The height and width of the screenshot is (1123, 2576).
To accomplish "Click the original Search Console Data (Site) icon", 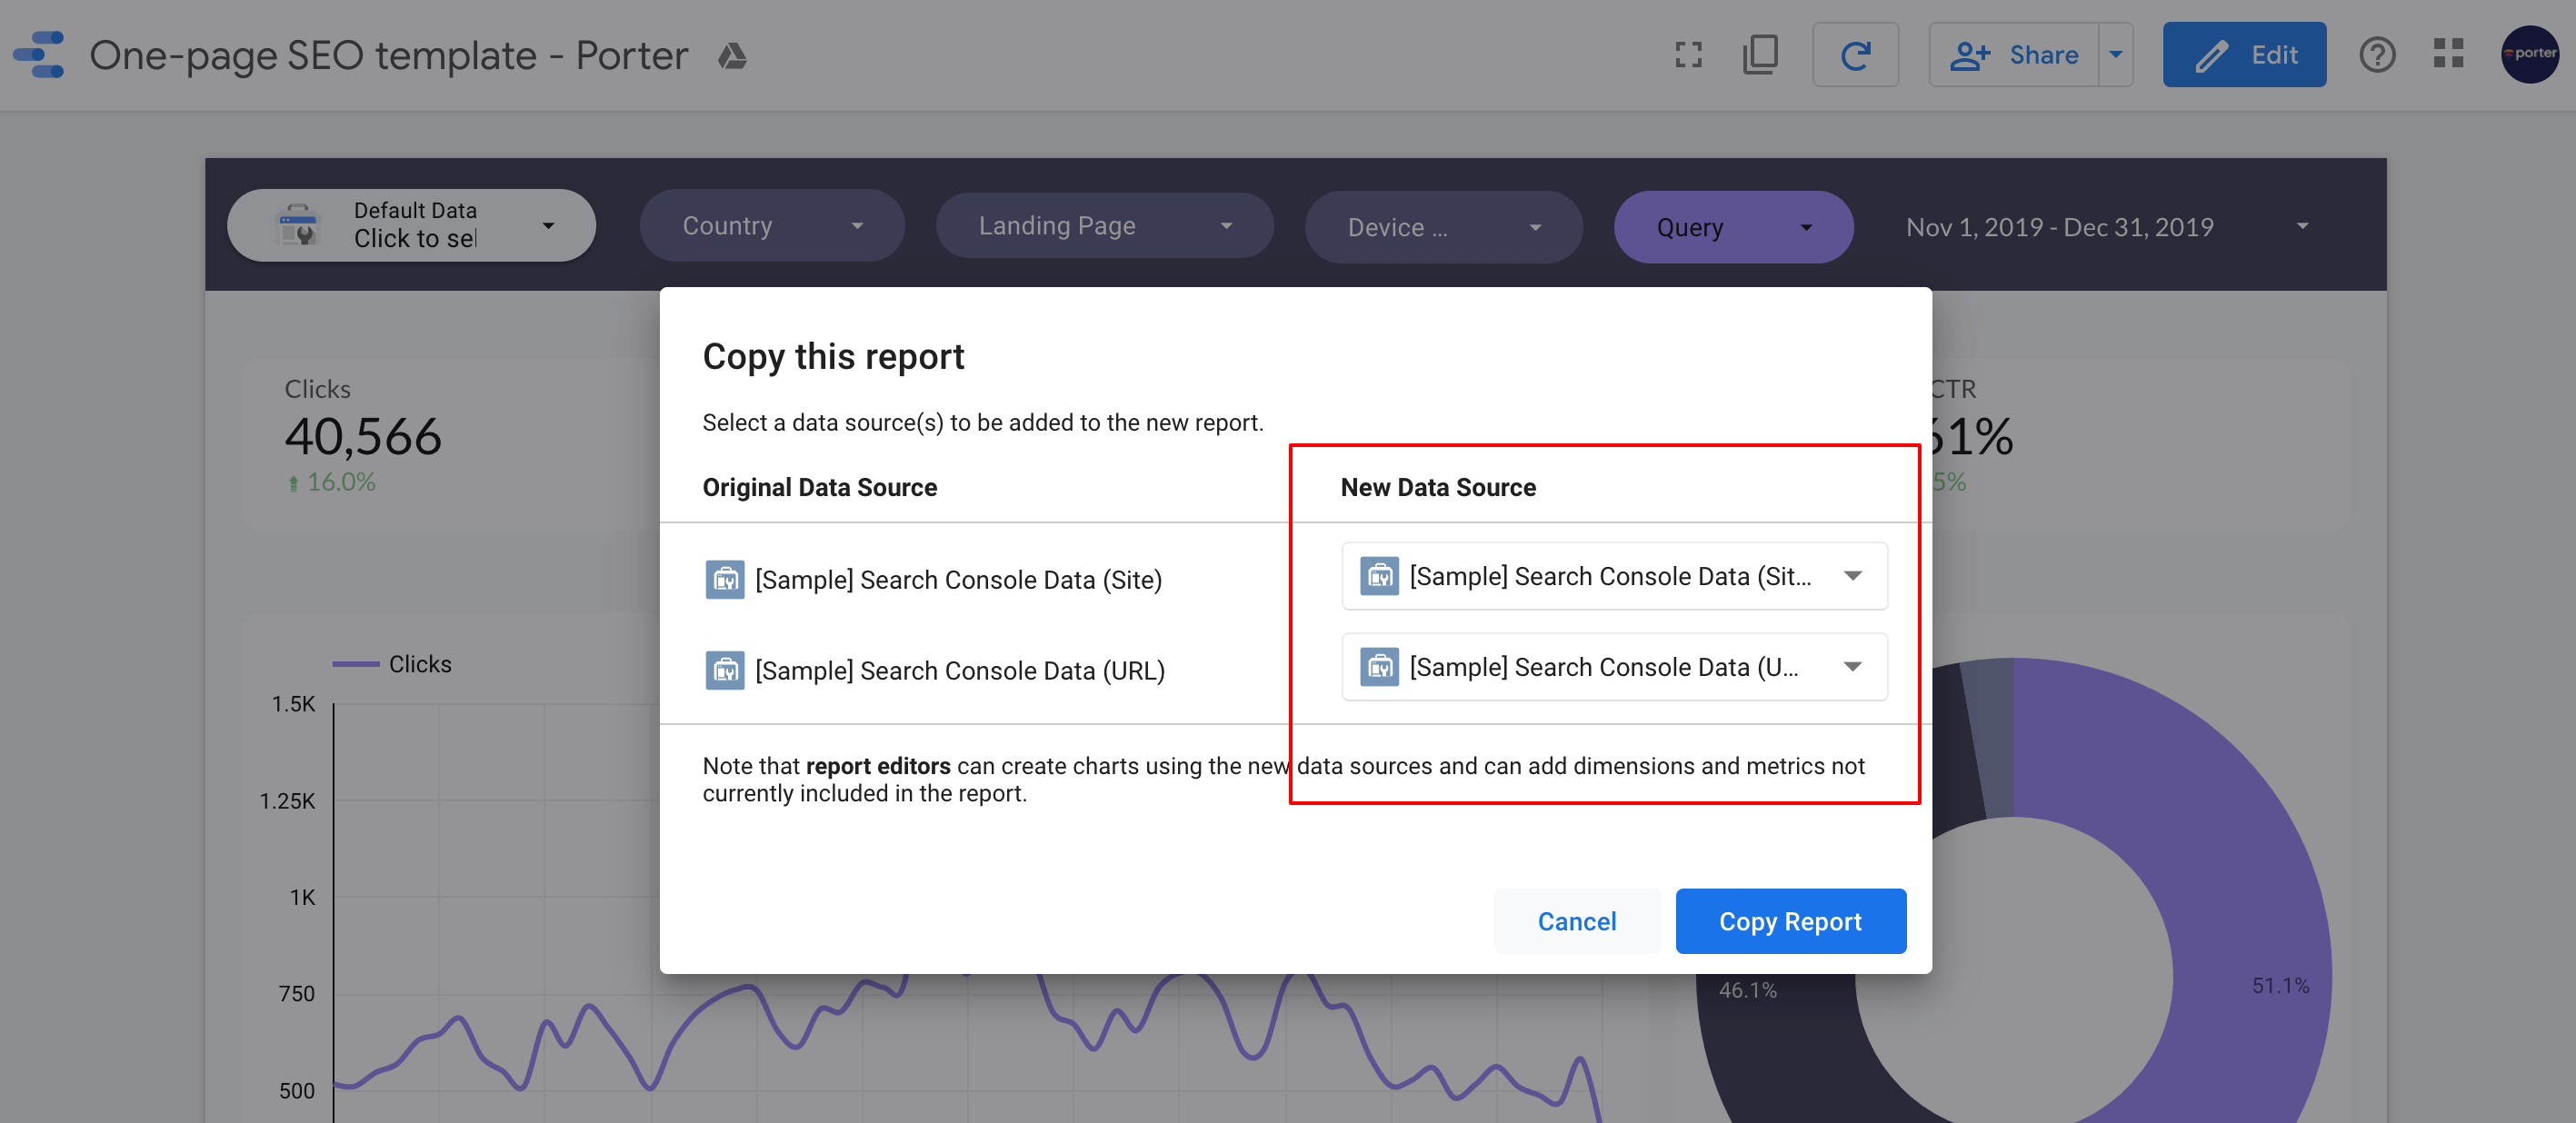I will pyautogui.click(x=724, y=580).
